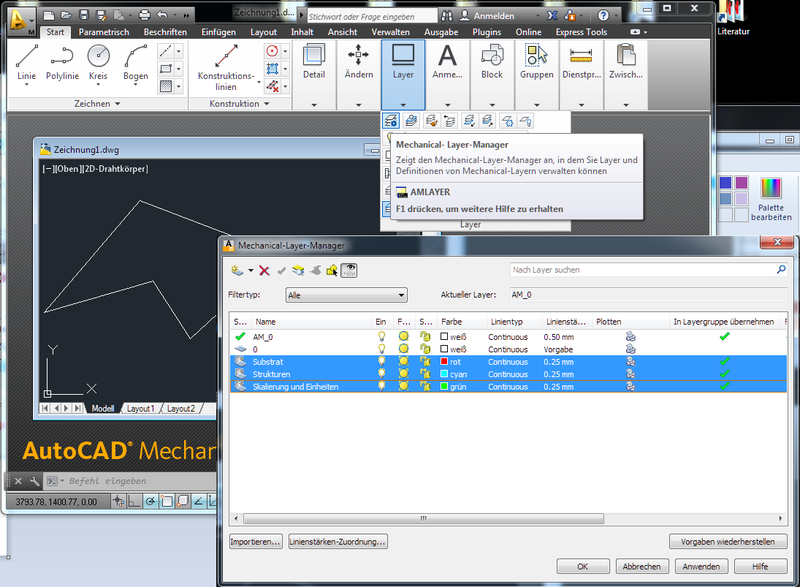Click the yellow layer group icon in Layer-Manager toolbar
The height and width of the screenshot is (587, 800).
tap(298, 270)
